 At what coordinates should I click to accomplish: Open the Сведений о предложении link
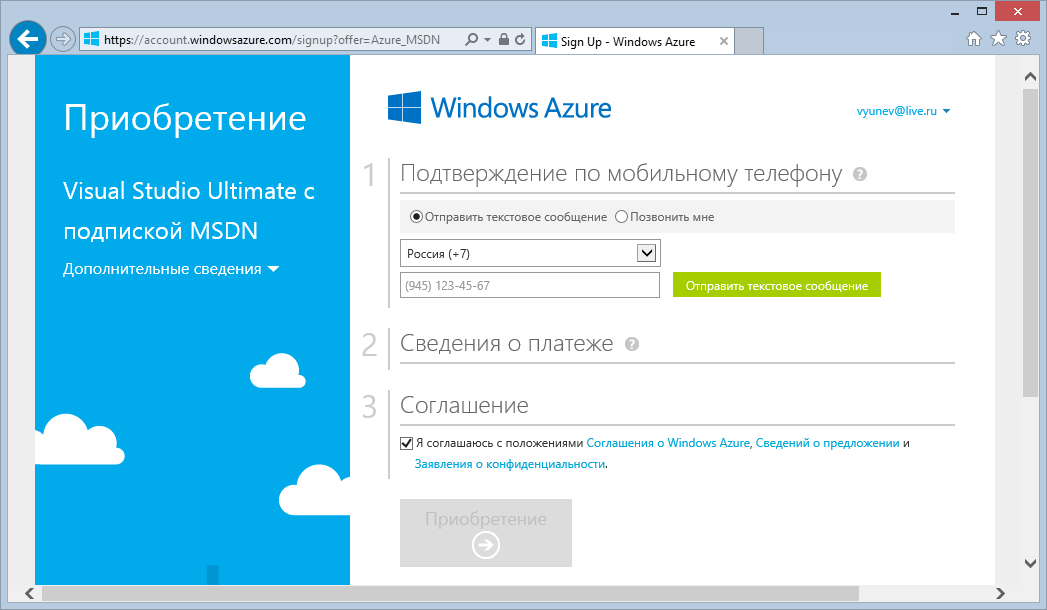(x=827, y=443)
